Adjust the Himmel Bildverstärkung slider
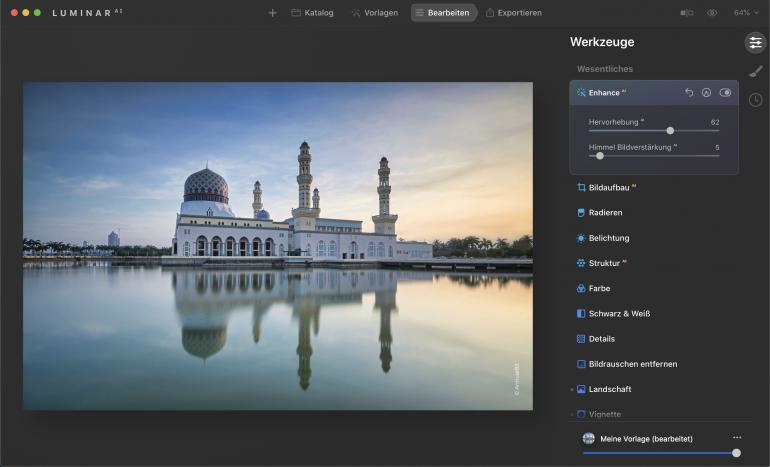The width and height of the screenshot is (770, 467). (x=600, y=156)
